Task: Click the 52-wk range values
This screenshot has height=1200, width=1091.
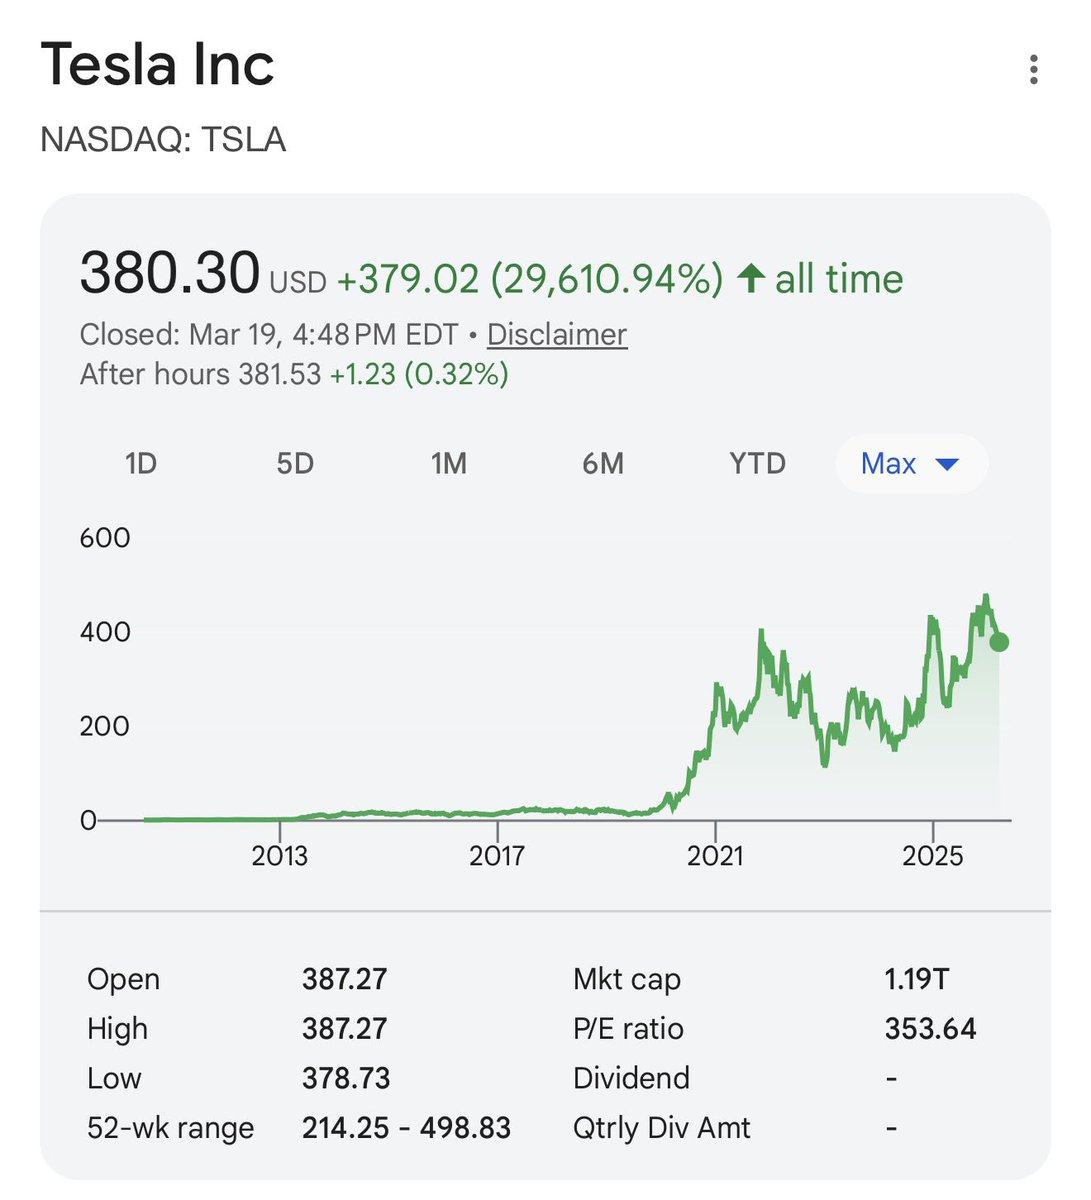Action: [x=406, y=1128]
